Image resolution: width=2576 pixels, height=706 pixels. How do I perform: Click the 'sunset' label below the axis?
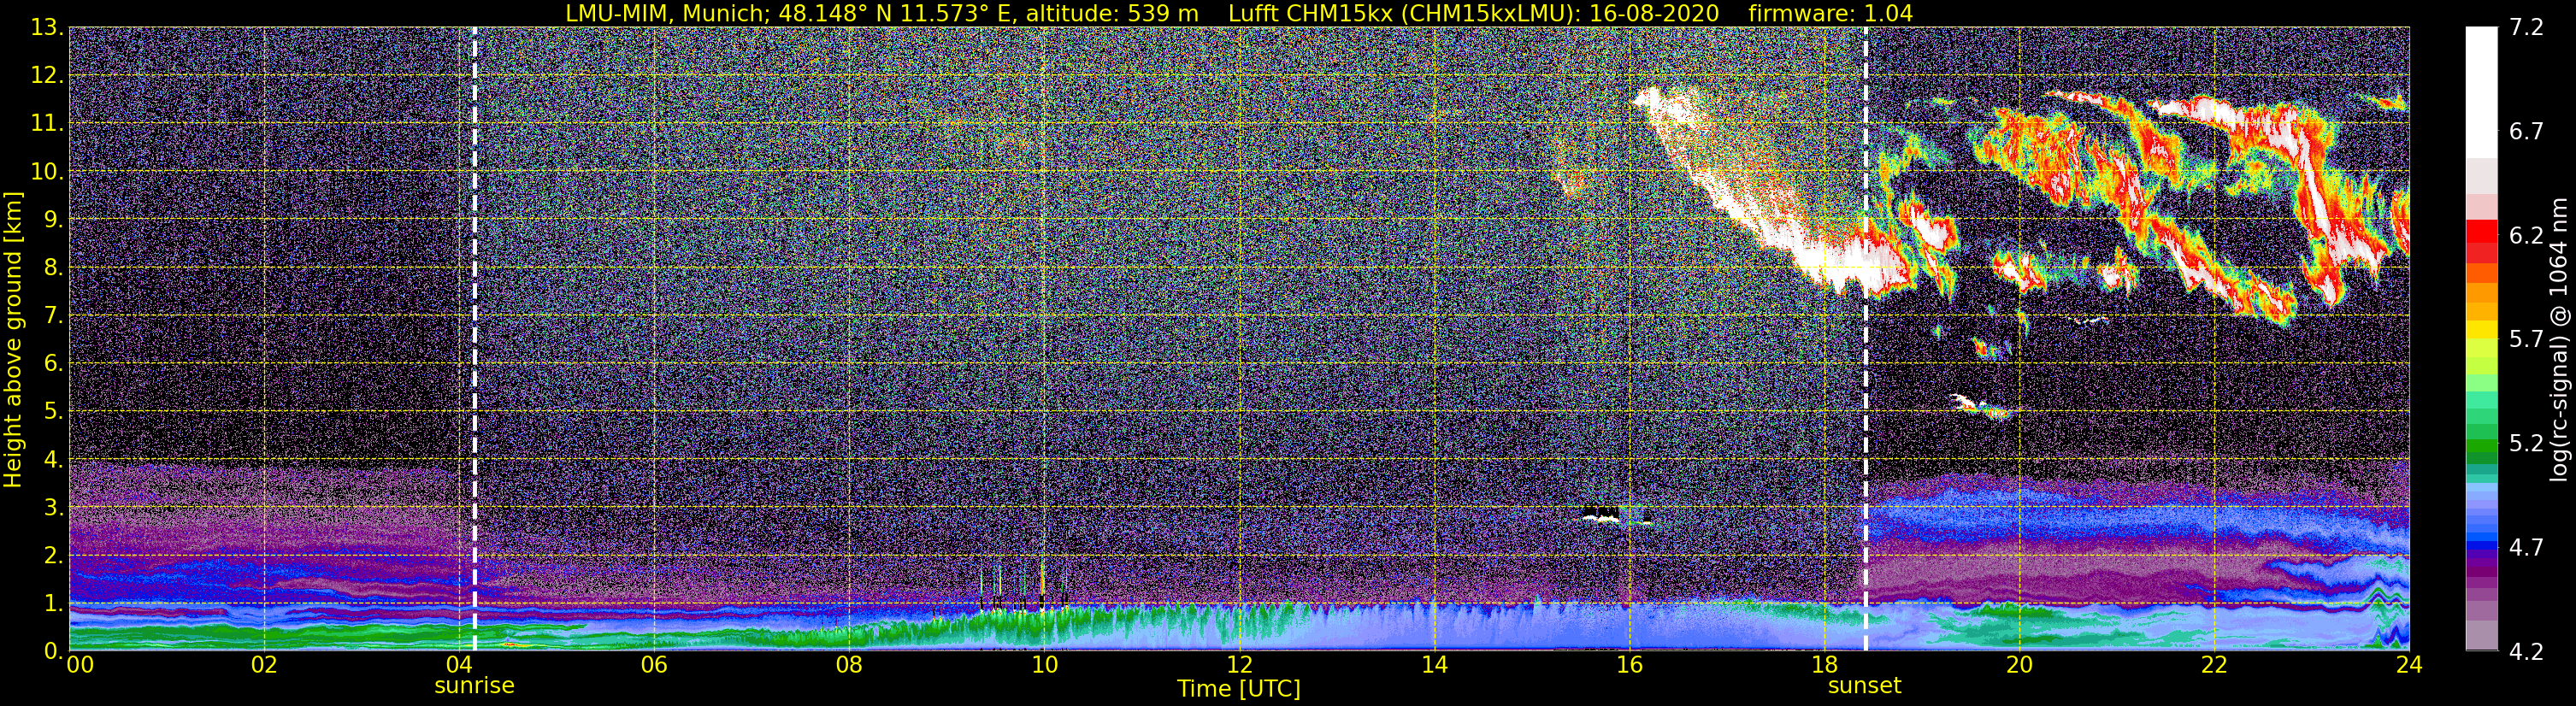[x=1865, y=686]
